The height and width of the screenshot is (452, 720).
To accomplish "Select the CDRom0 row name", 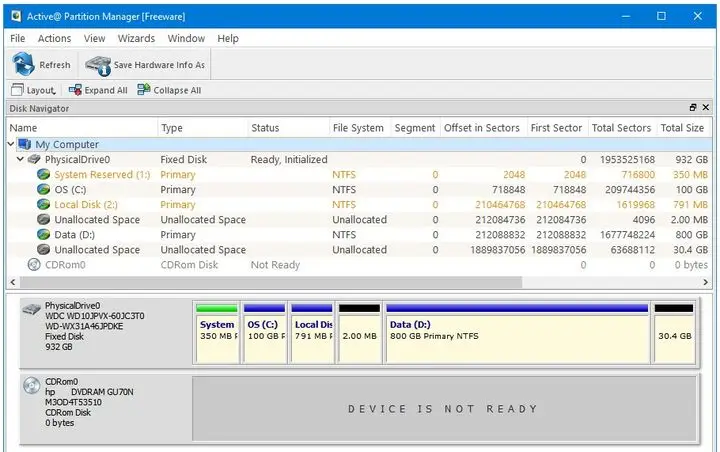I will [65, 265].
